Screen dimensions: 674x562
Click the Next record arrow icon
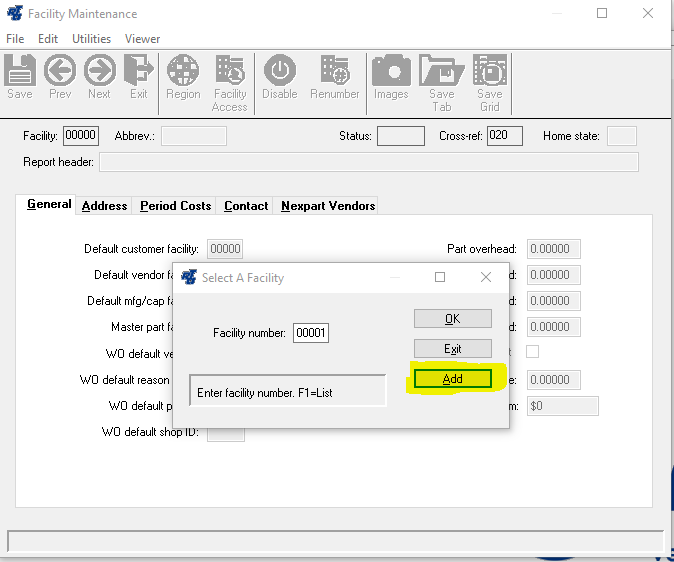(x=99, y=77)
